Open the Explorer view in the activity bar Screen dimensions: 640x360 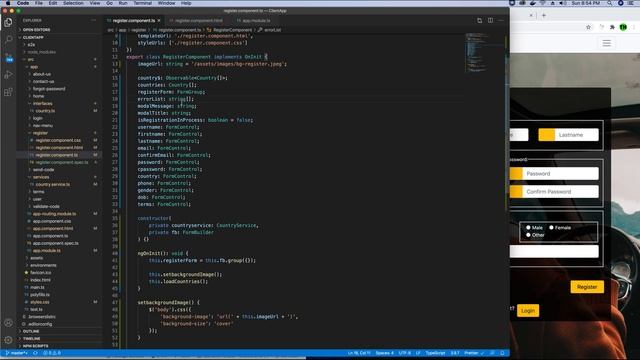[8, 22]
